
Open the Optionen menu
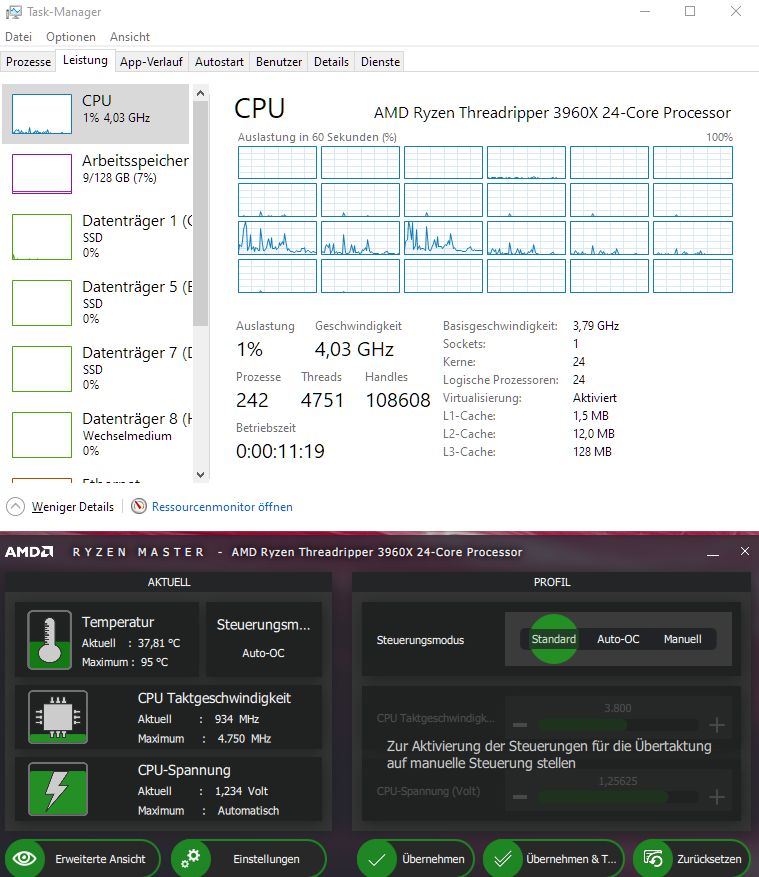click(70, 37)
